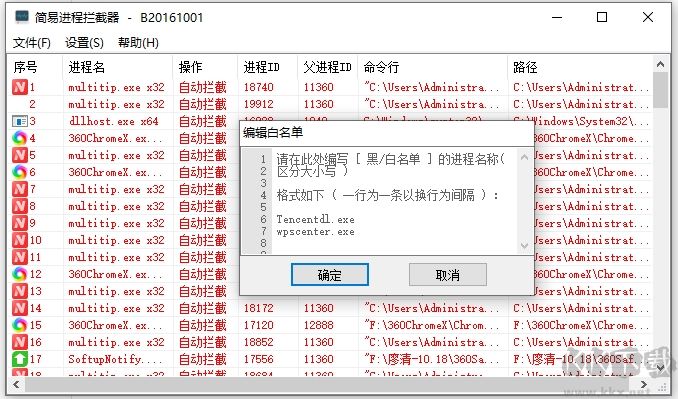This screenshot has width=678, height=399.
Task: Click the main list's vertical scrollbar down arrow
Action: pos(660,368)
